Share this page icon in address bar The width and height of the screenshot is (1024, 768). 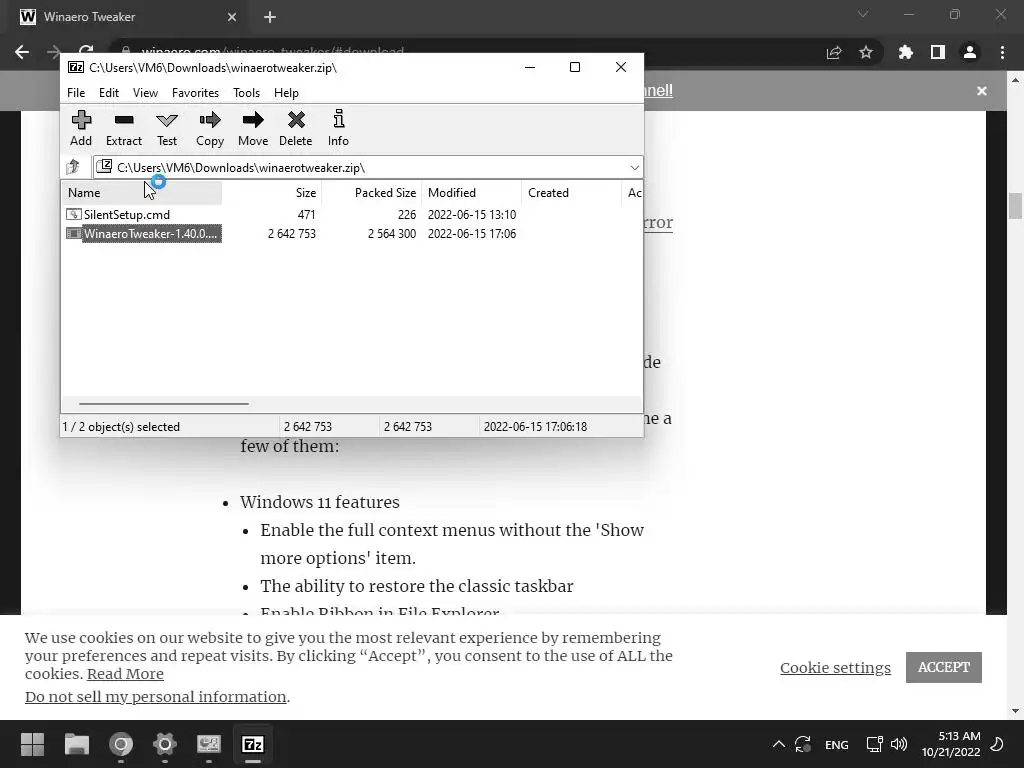coord(834,52)
